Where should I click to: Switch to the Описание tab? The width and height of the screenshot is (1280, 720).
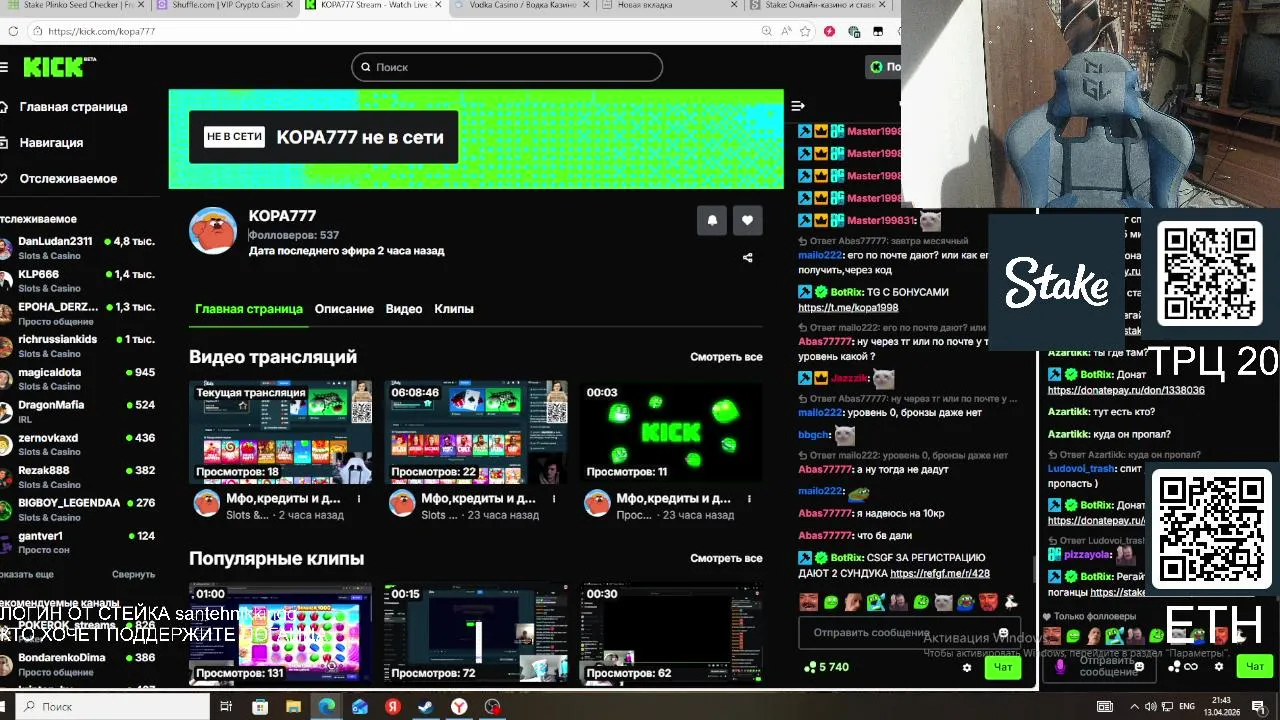click(344, 309)
